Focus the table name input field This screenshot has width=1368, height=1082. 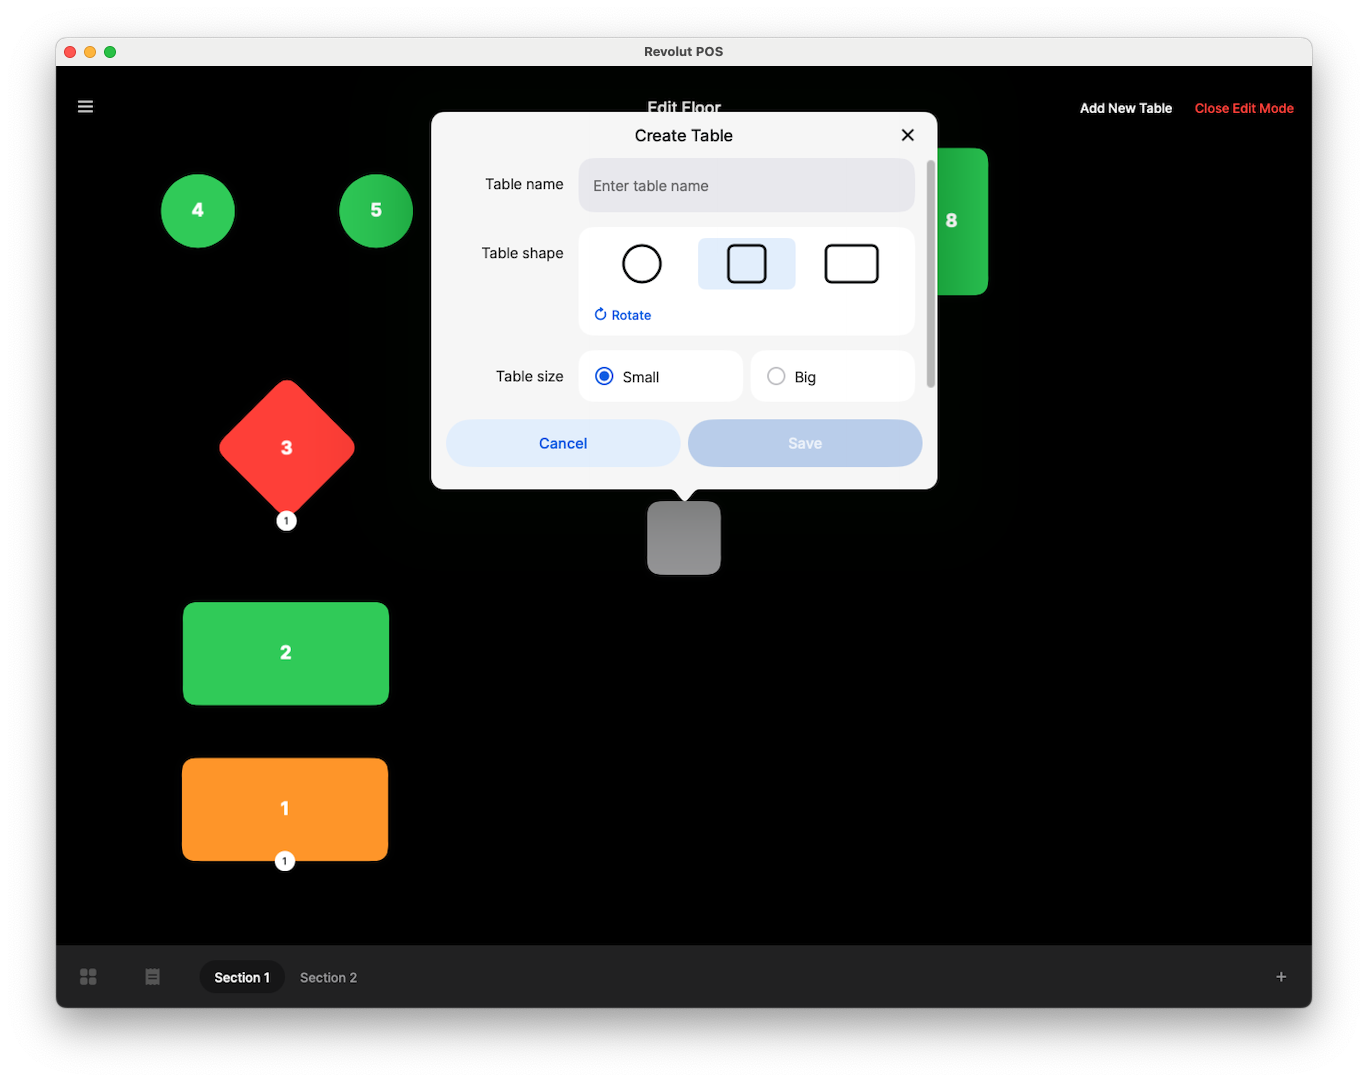[x=747, y=186]
